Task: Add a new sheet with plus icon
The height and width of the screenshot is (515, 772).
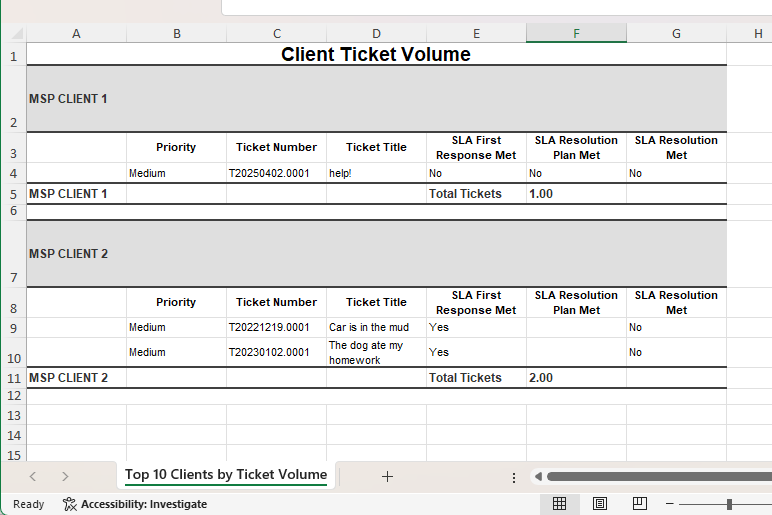Action: coord(387,476)
